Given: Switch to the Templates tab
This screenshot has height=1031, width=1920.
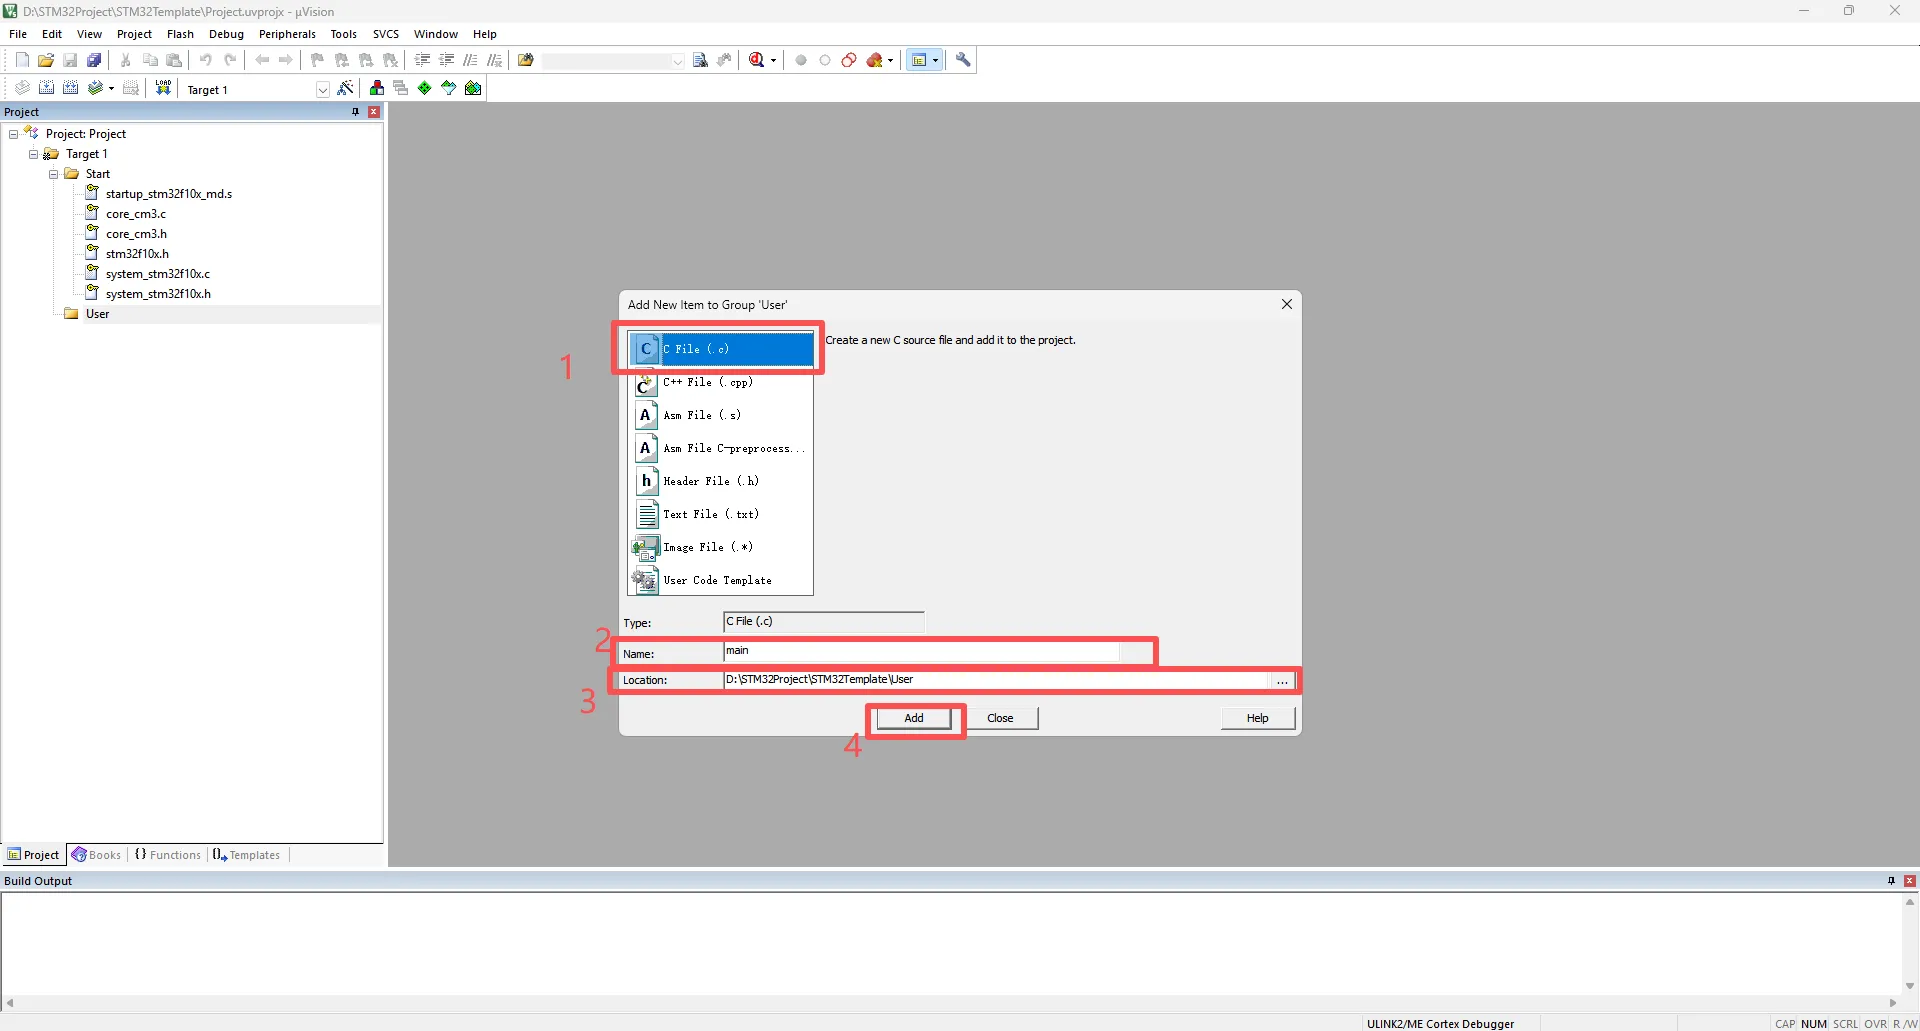Looking at the screenshot, I should pyautogui.click(x=246, y=855).
